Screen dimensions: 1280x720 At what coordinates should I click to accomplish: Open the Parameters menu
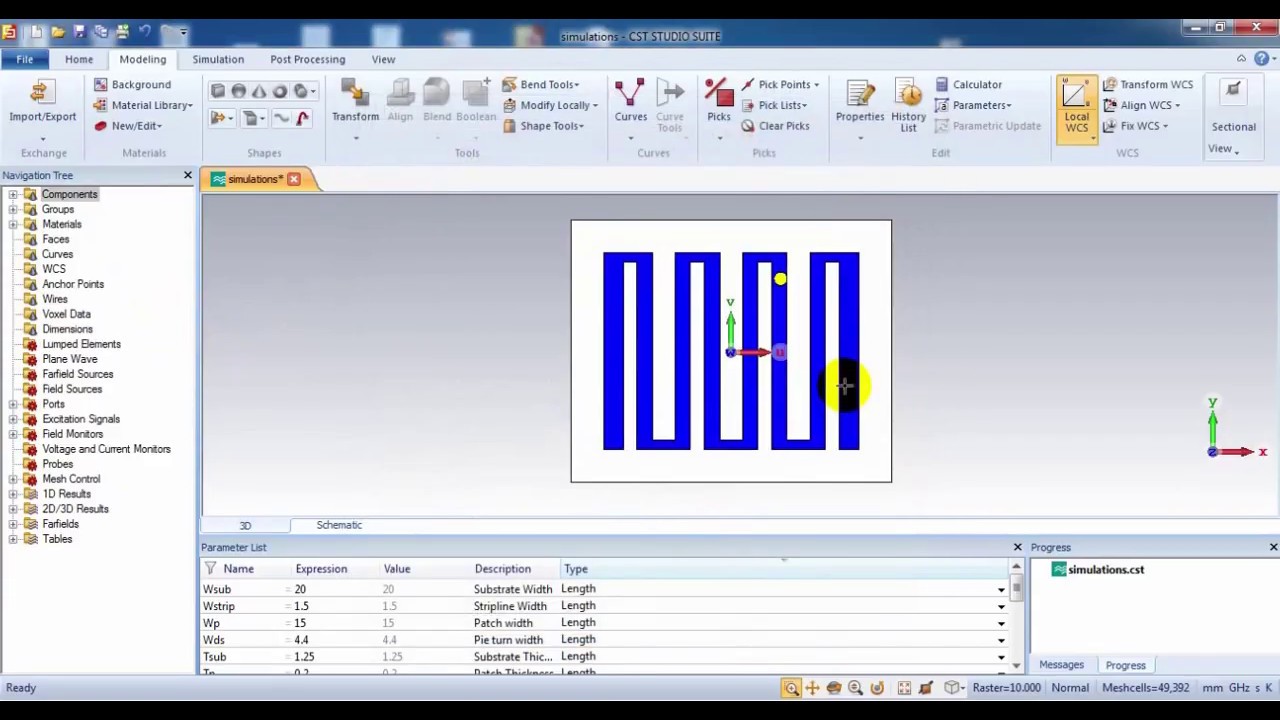(973, 105)
